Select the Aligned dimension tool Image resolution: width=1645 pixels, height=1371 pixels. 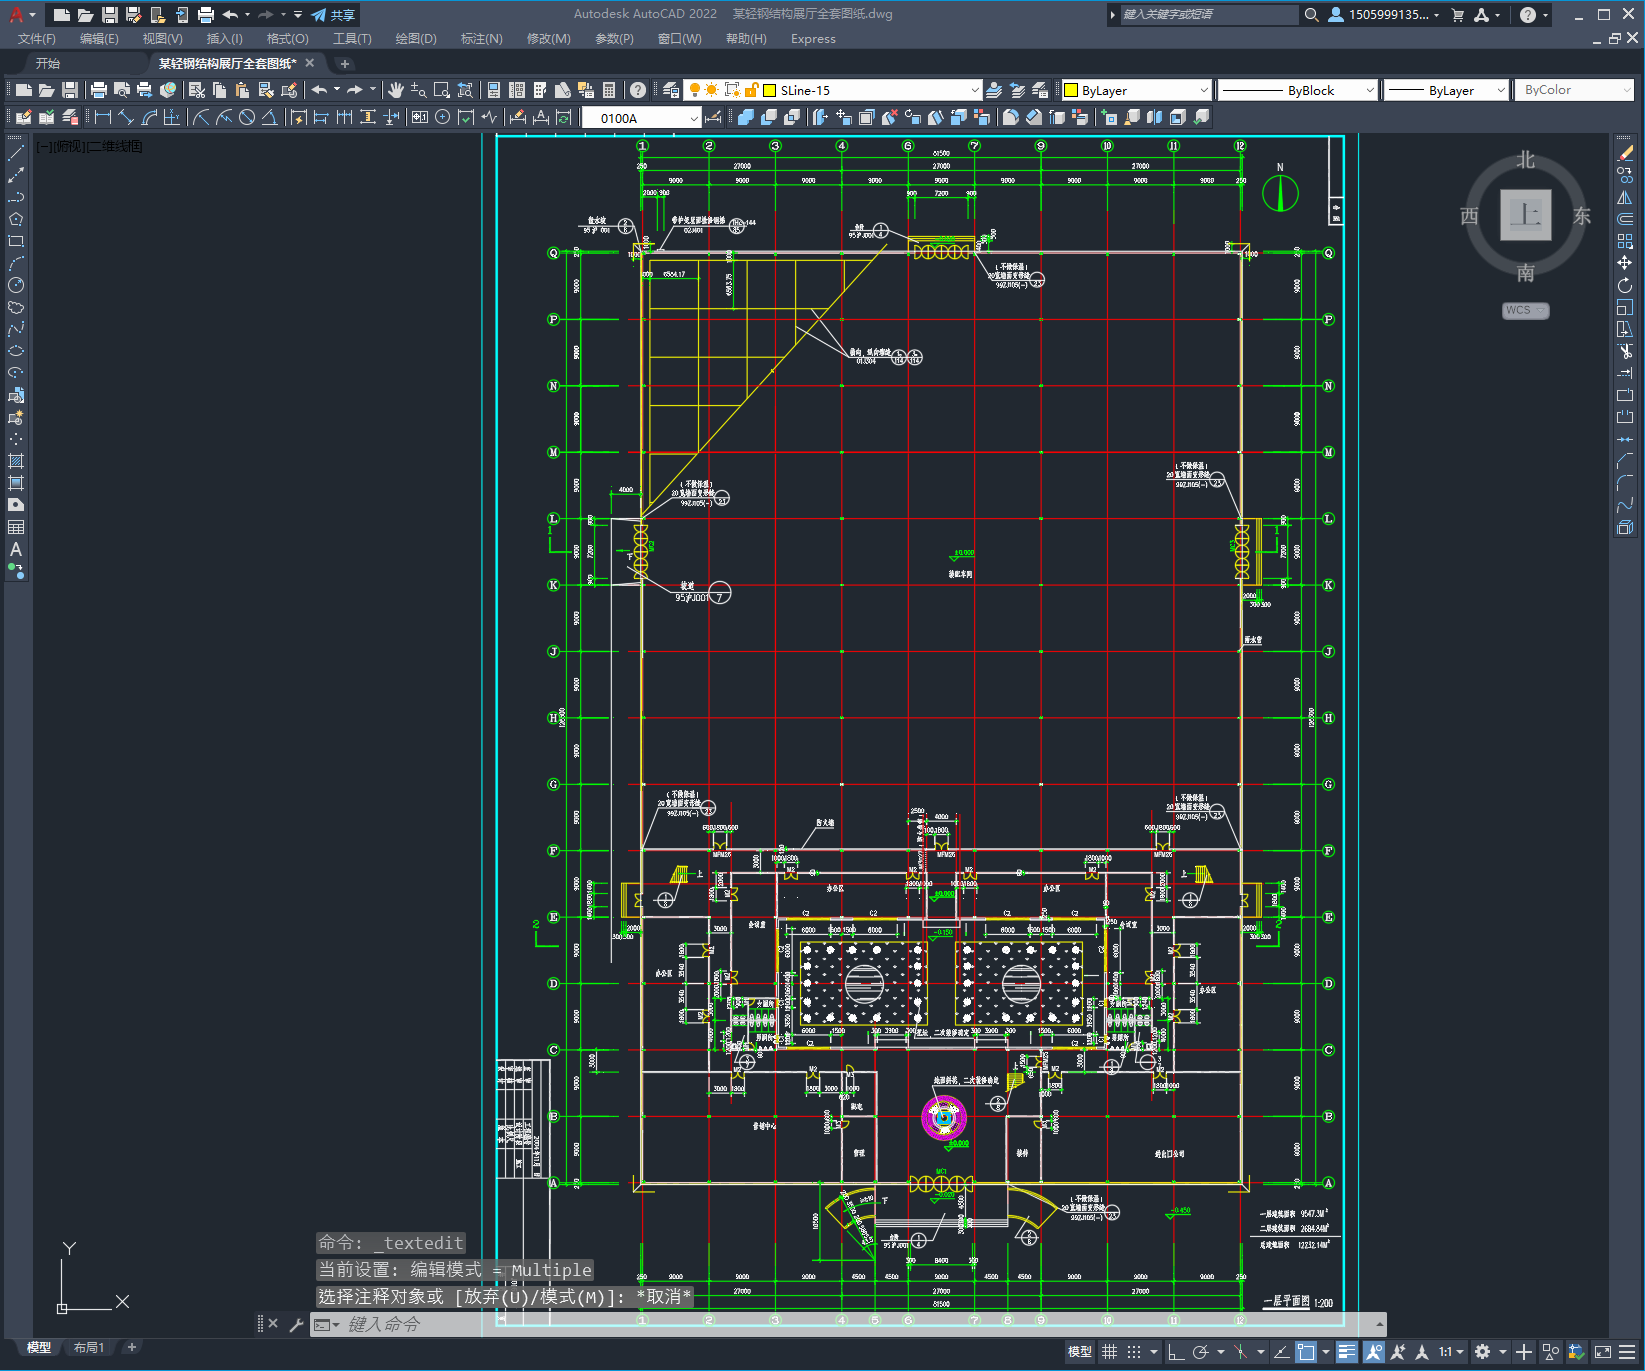[x=126, y=117]
